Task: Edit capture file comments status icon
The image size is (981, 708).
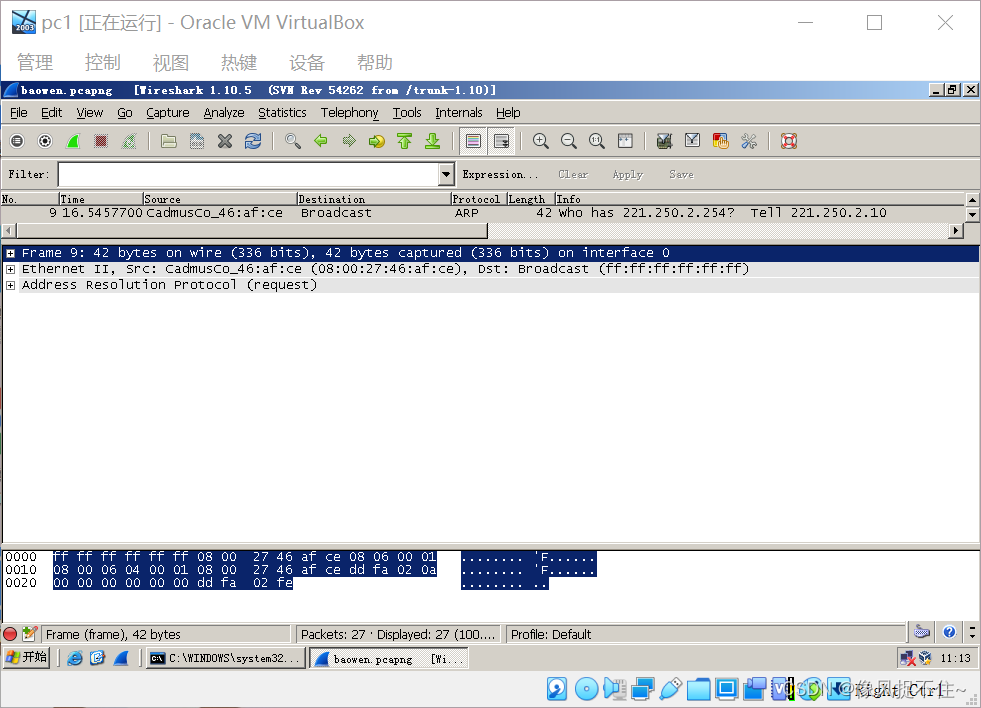Action: click(x=29, y=634)
